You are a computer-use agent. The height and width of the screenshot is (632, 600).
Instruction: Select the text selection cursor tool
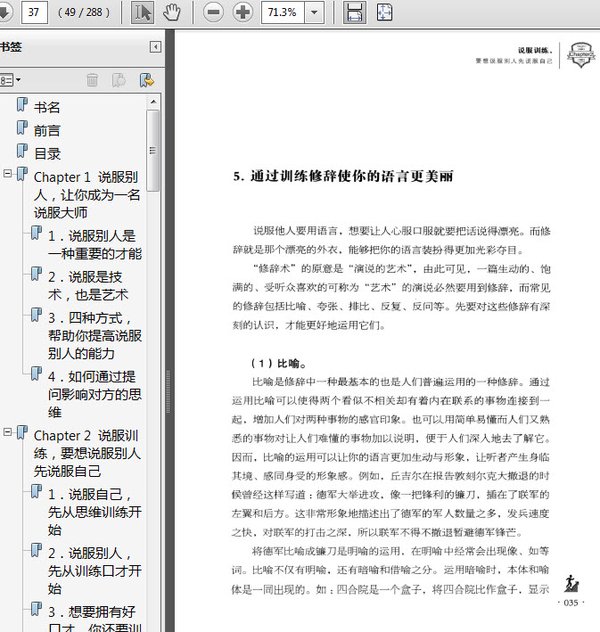tap(143, 12)
